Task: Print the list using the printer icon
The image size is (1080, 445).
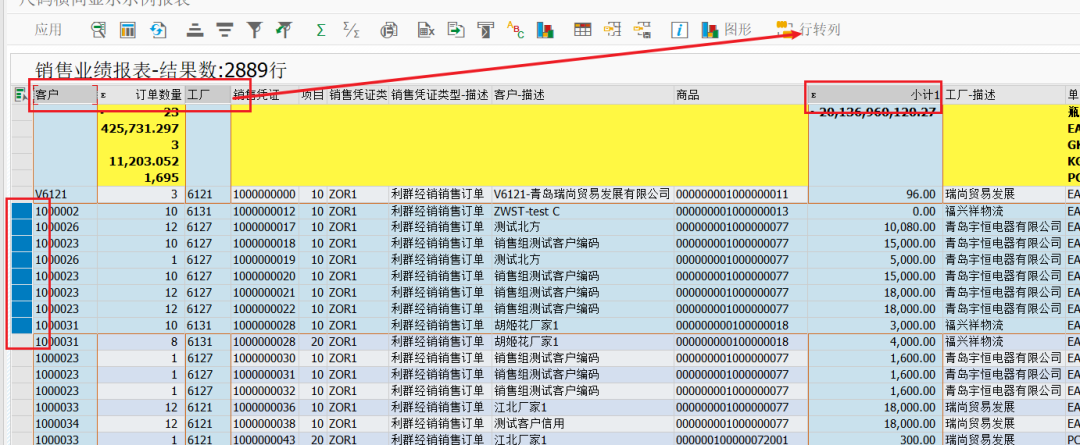Action: point(390,30)
